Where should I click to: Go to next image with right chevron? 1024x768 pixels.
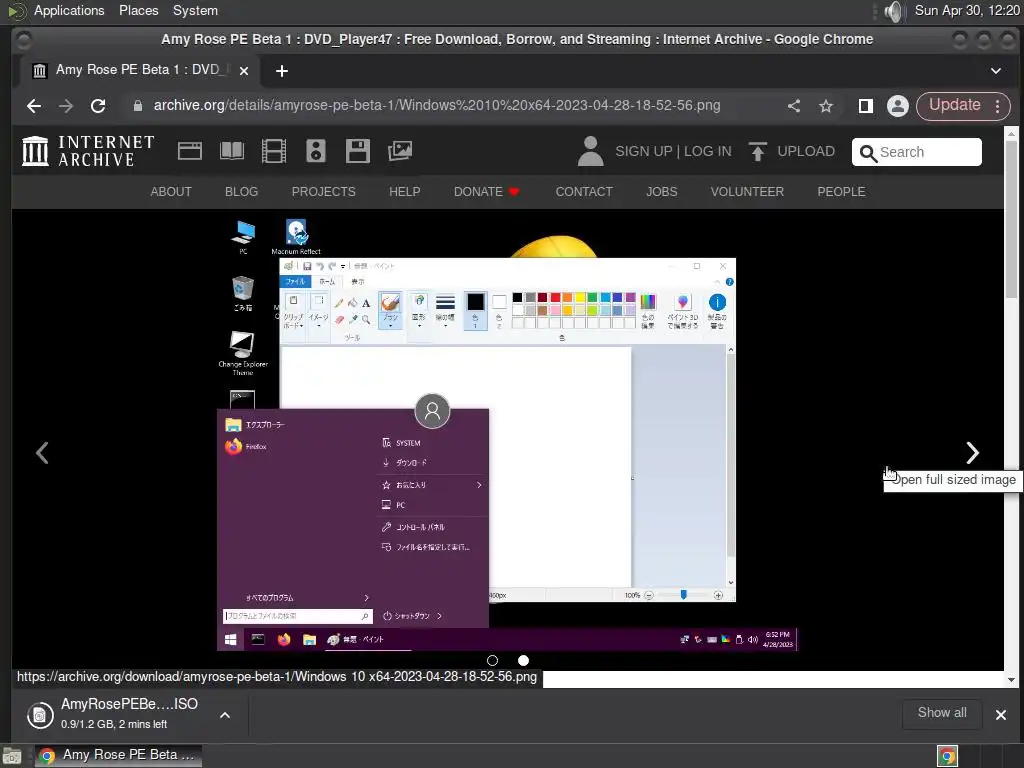pyautogui.click(x=972, y=453)
